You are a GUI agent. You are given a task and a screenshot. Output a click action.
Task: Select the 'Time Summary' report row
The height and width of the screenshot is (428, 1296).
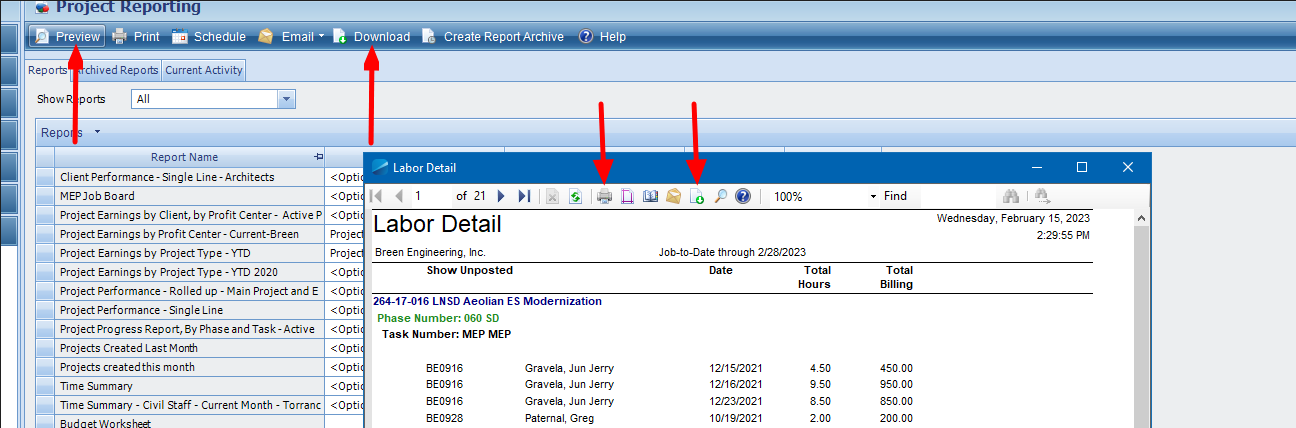pos(190,386)
